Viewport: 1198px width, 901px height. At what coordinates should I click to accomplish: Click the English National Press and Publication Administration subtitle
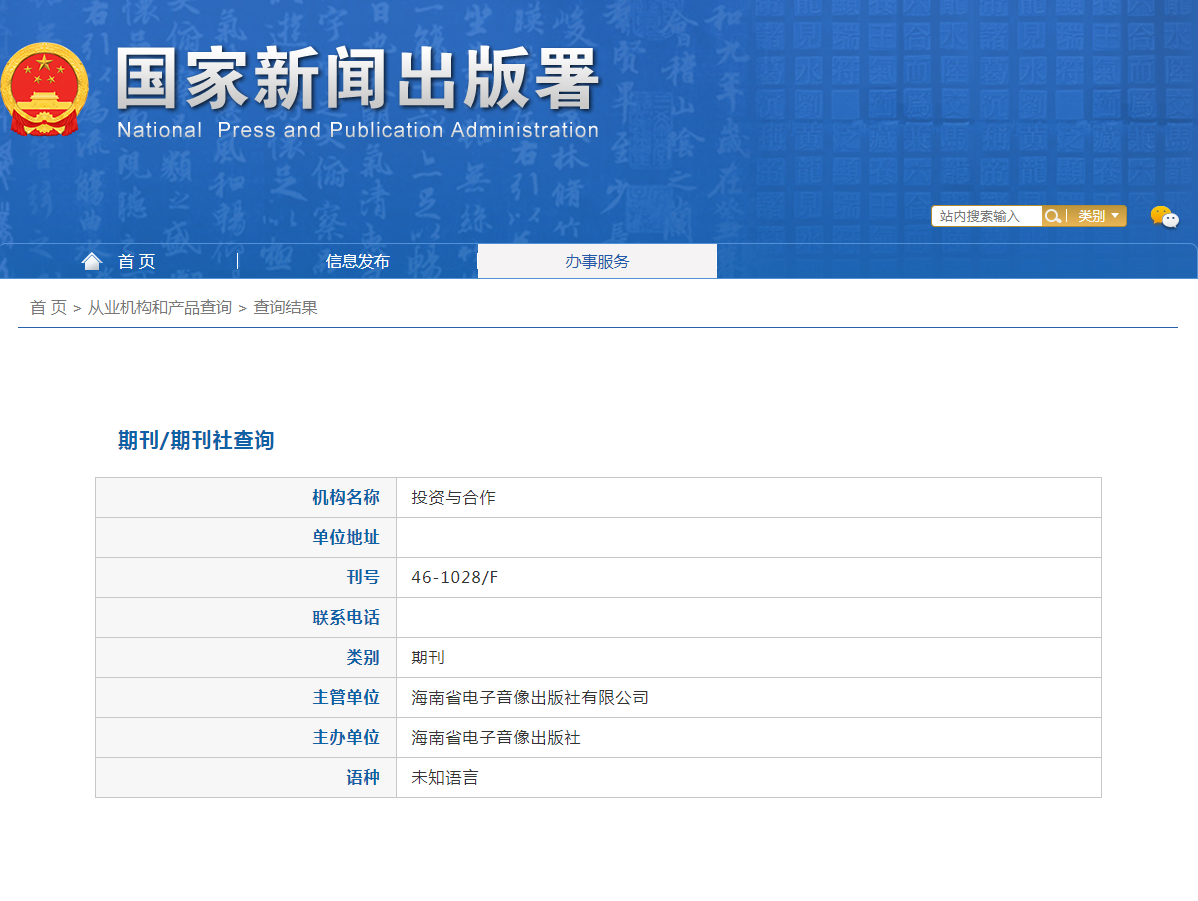click(x=357, y=130)
